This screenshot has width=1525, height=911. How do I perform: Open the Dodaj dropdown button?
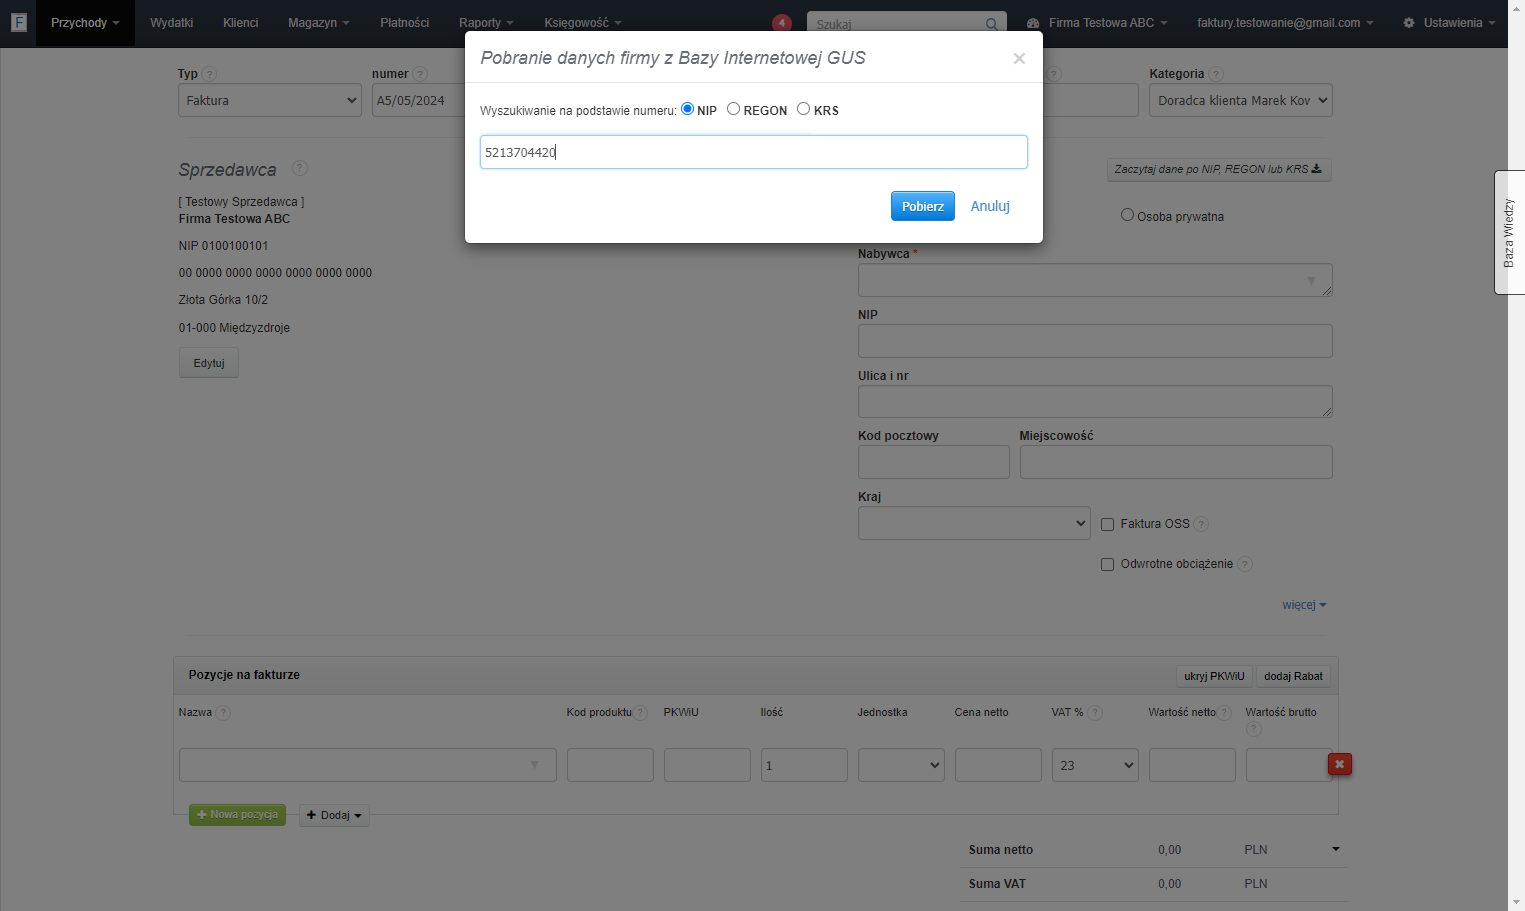334,815
